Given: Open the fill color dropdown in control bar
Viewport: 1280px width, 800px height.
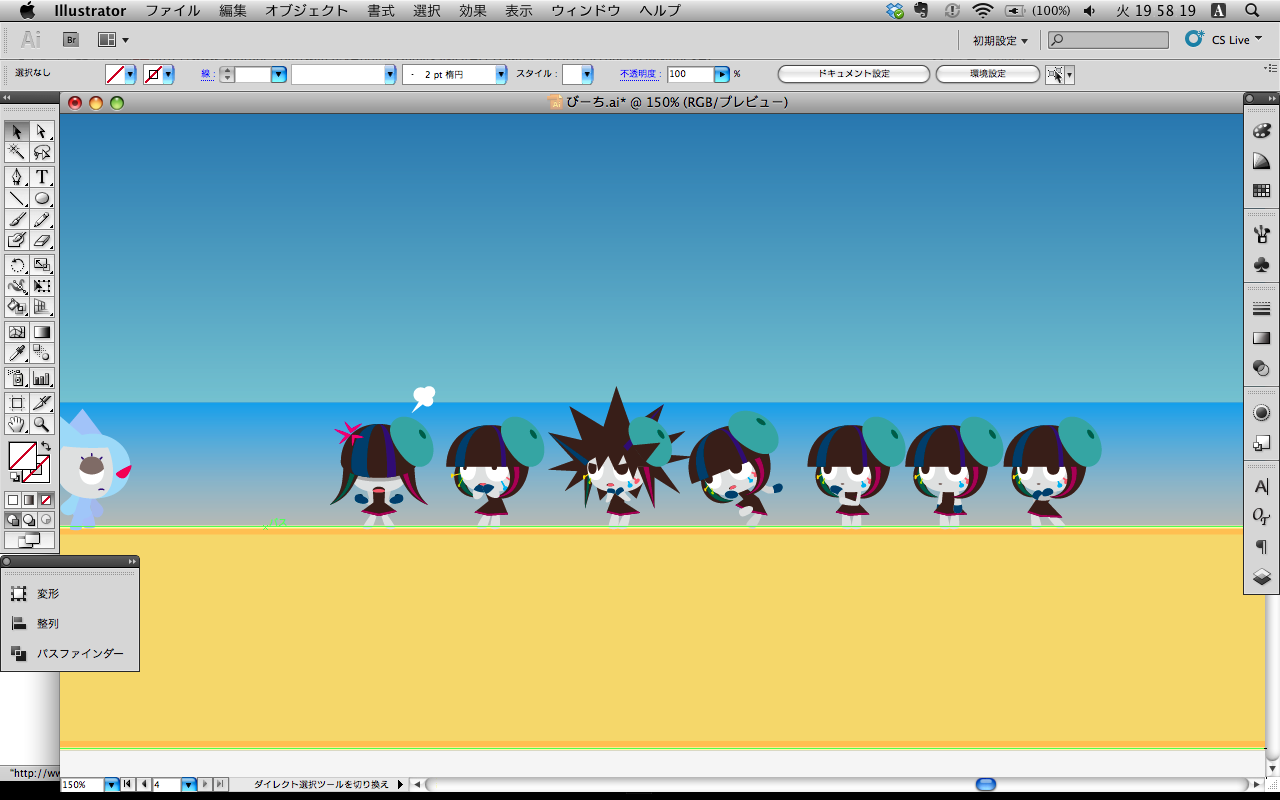Looking at the screenshot, I should [x=130, y=74].
